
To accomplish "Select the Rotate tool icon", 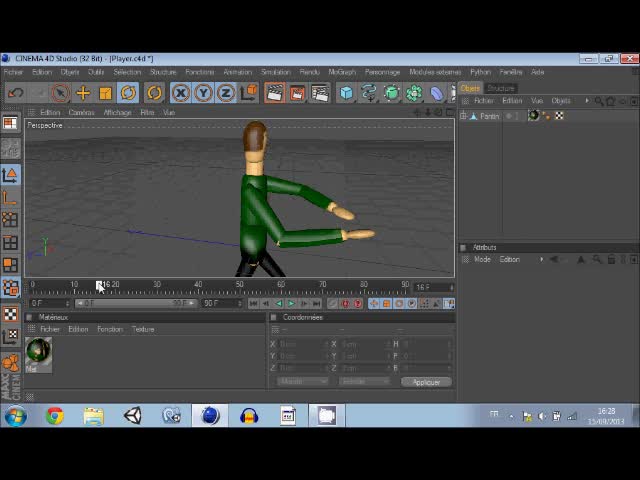I will pos(128,93).
